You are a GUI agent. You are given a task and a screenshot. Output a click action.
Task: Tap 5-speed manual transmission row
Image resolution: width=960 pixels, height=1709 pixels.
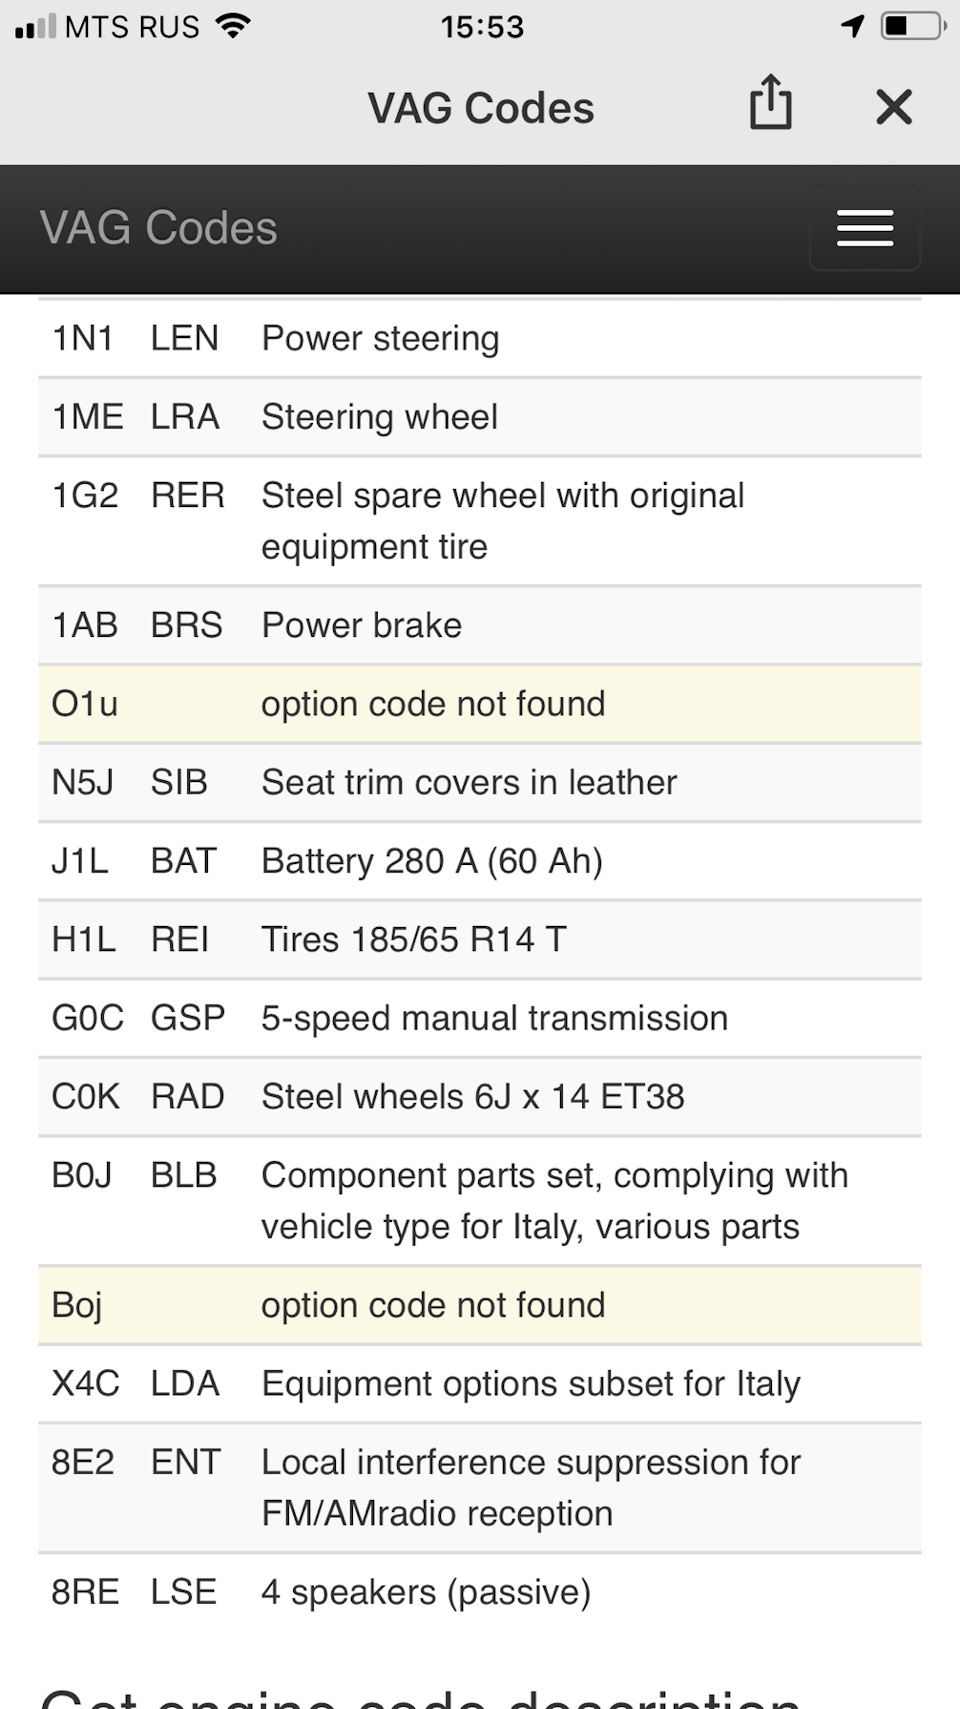tap(480, 1018)
